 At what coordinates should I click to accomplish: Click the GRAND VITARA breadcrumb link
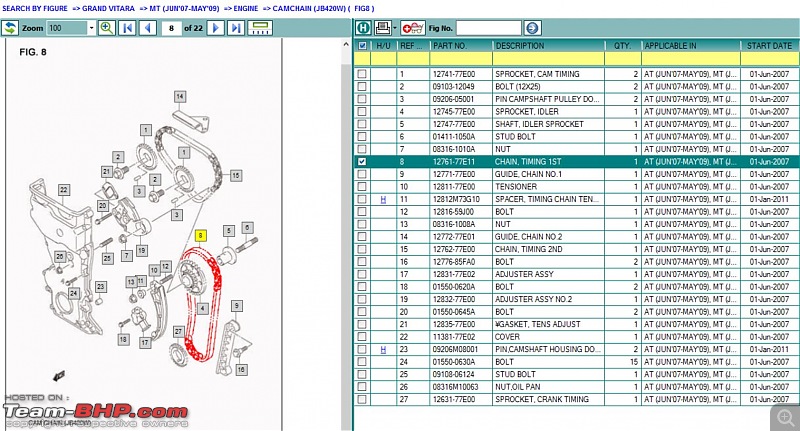108,8
